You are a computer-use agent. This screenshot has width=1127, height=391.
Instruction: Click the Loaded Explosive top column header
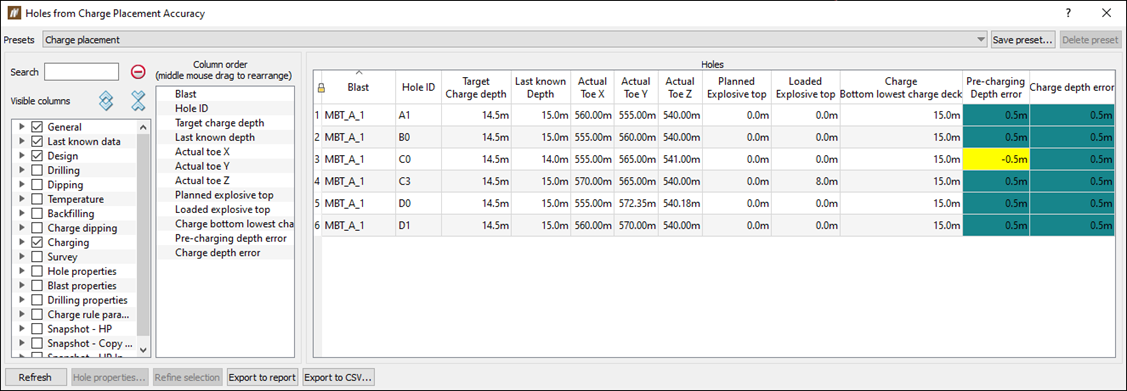(x=806, y=87)
